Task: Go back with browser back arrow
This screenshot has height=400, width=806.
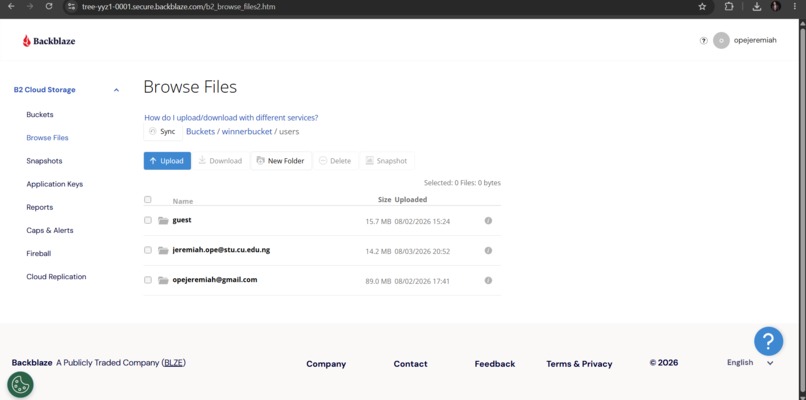Action: tap(12, 7)
